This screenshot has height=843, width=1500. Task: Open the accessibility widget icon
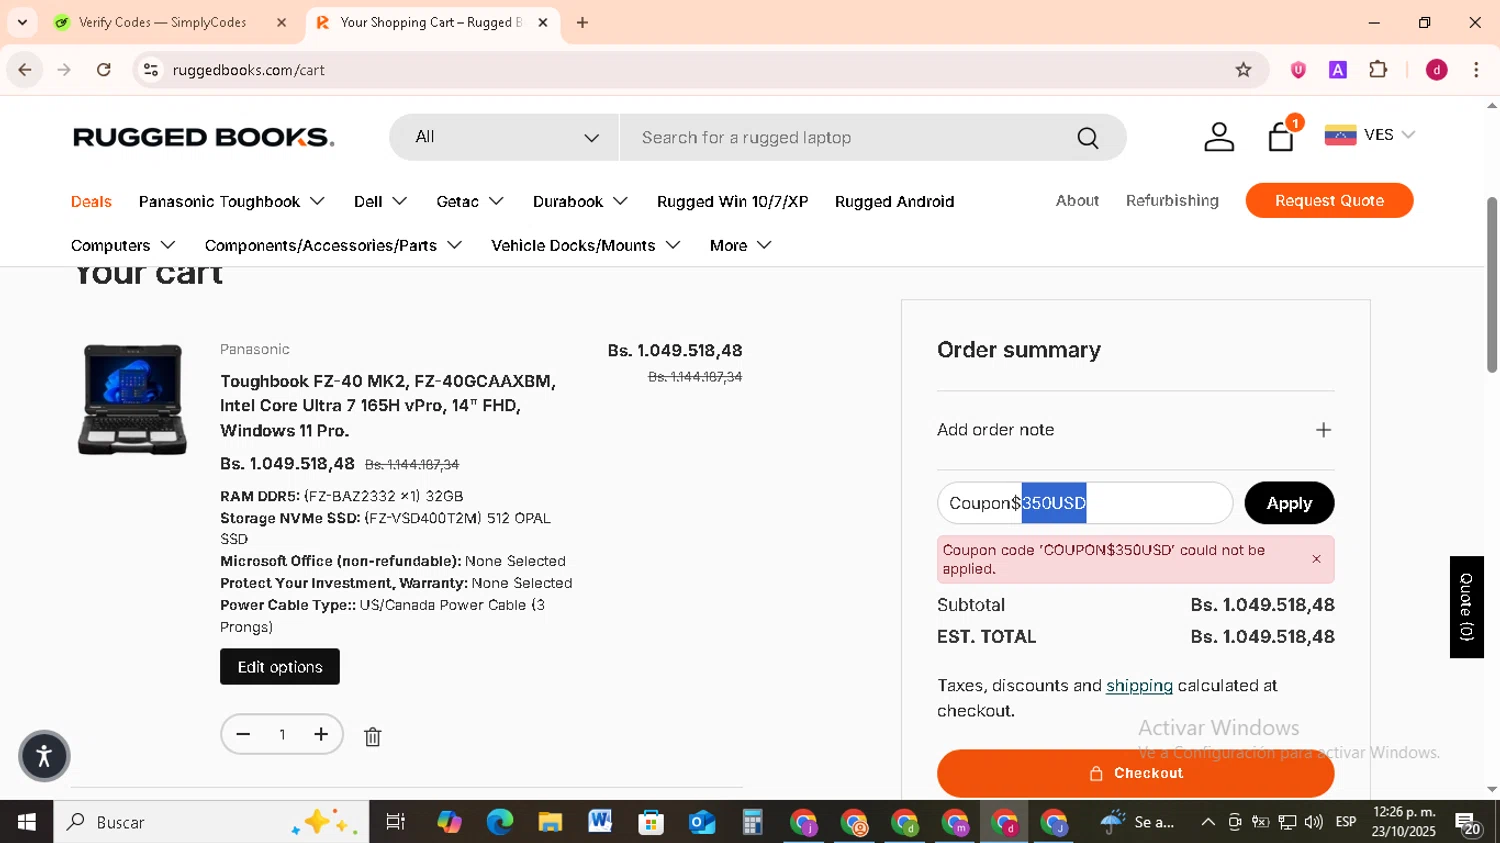pos(44,756)
